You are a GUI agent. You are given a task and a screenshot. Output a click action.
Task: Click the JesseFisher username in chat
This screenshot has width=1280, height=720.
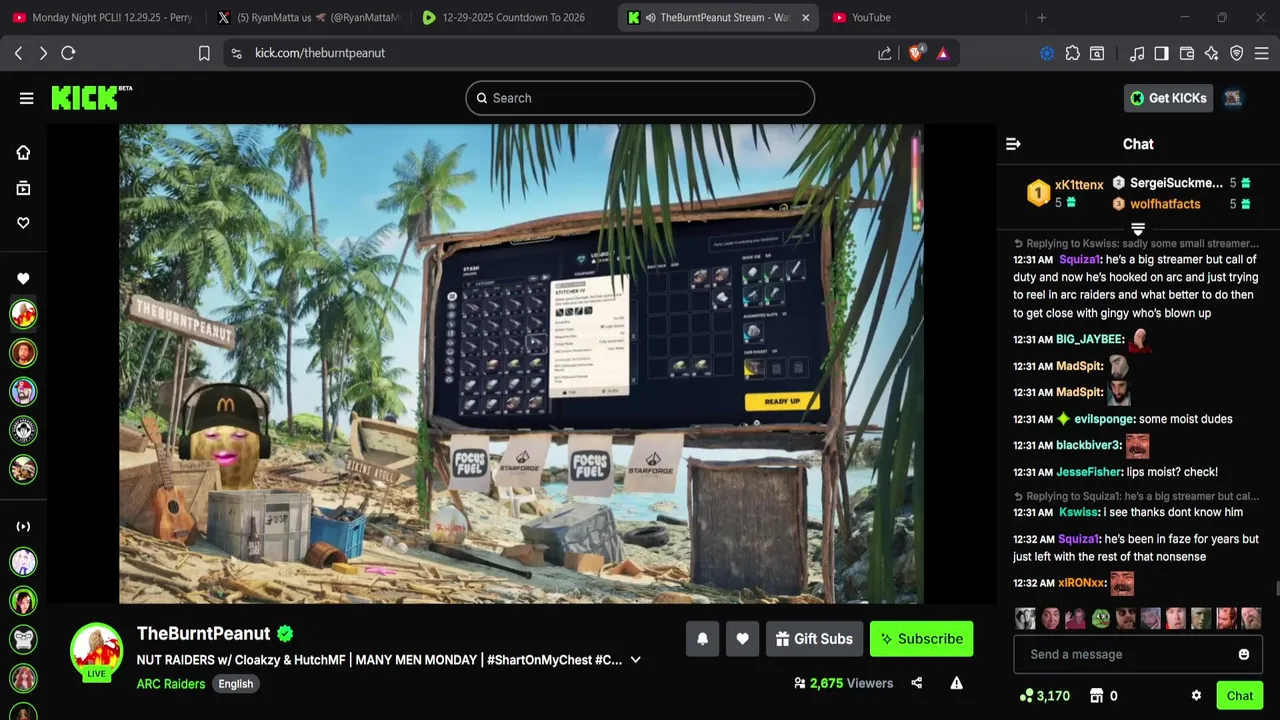tap(1088, 472)
